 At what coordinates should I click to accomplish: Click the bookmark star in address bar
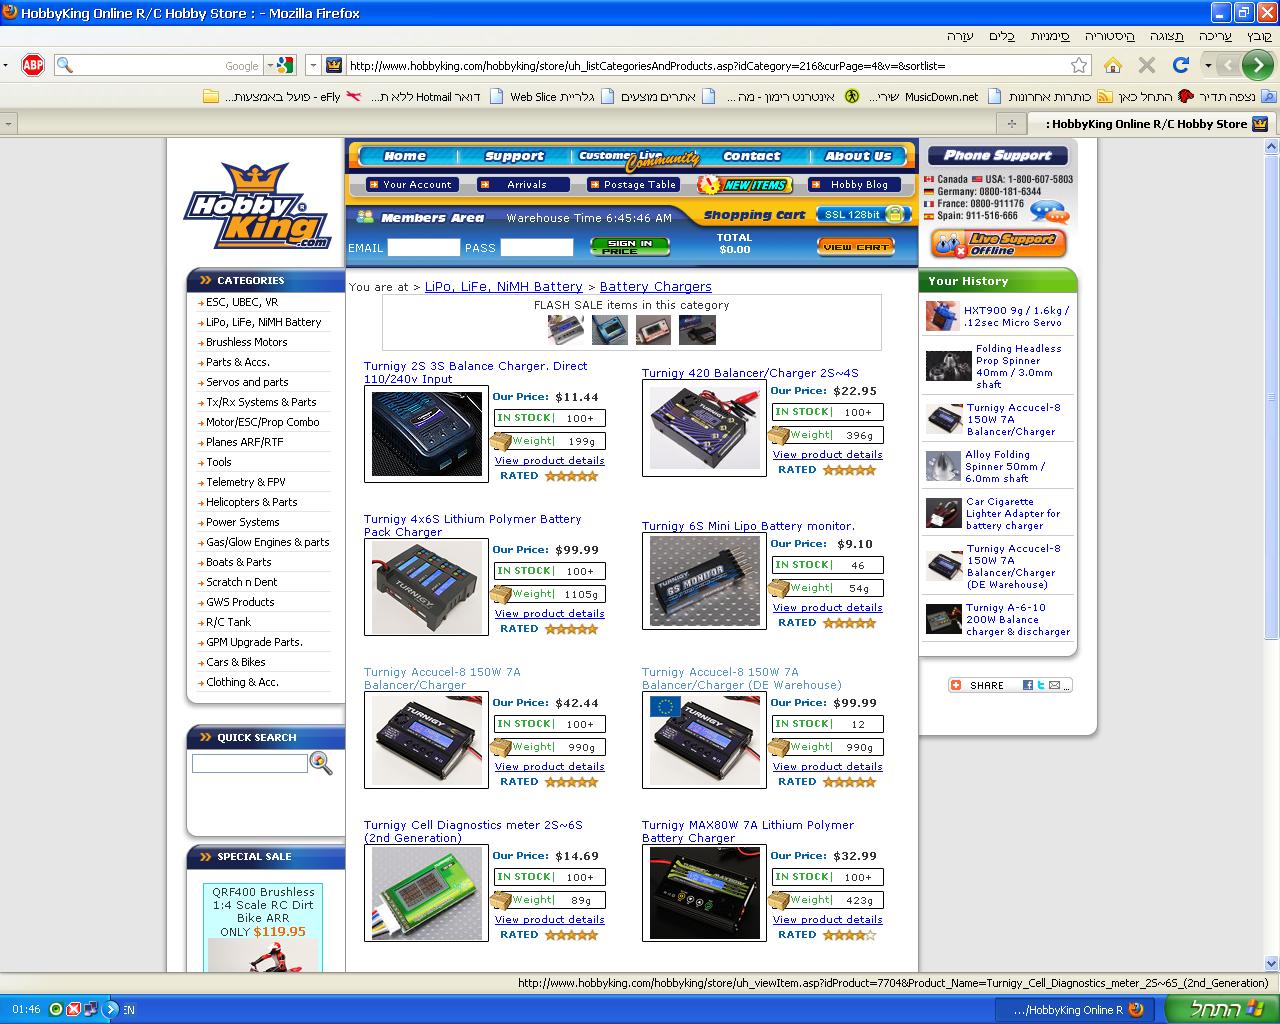pyautogui.click(x=1079, y=65)
